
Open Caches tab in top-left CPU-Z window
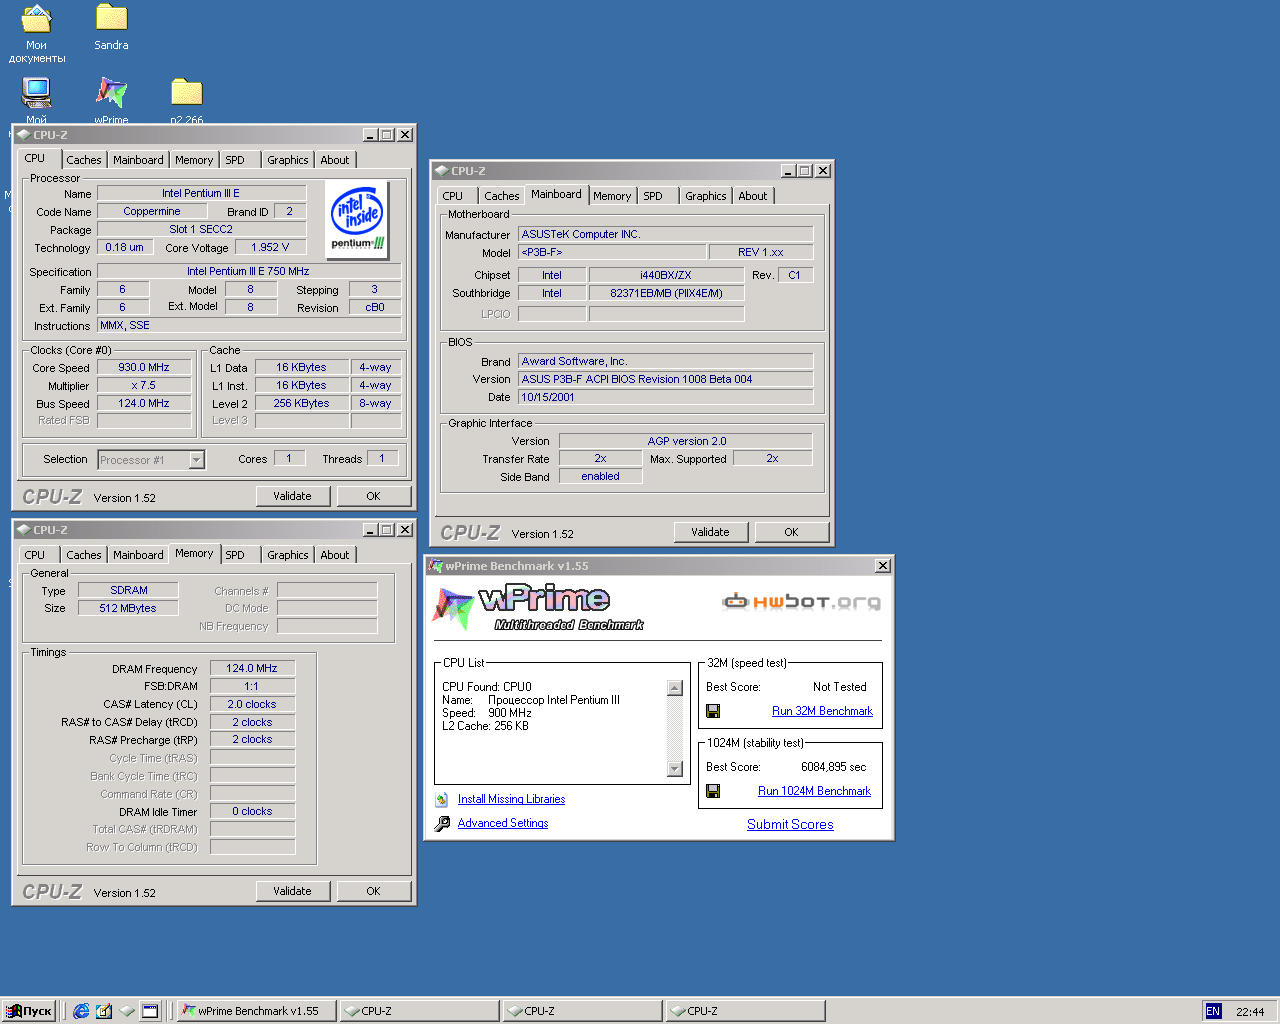(84, 160)
